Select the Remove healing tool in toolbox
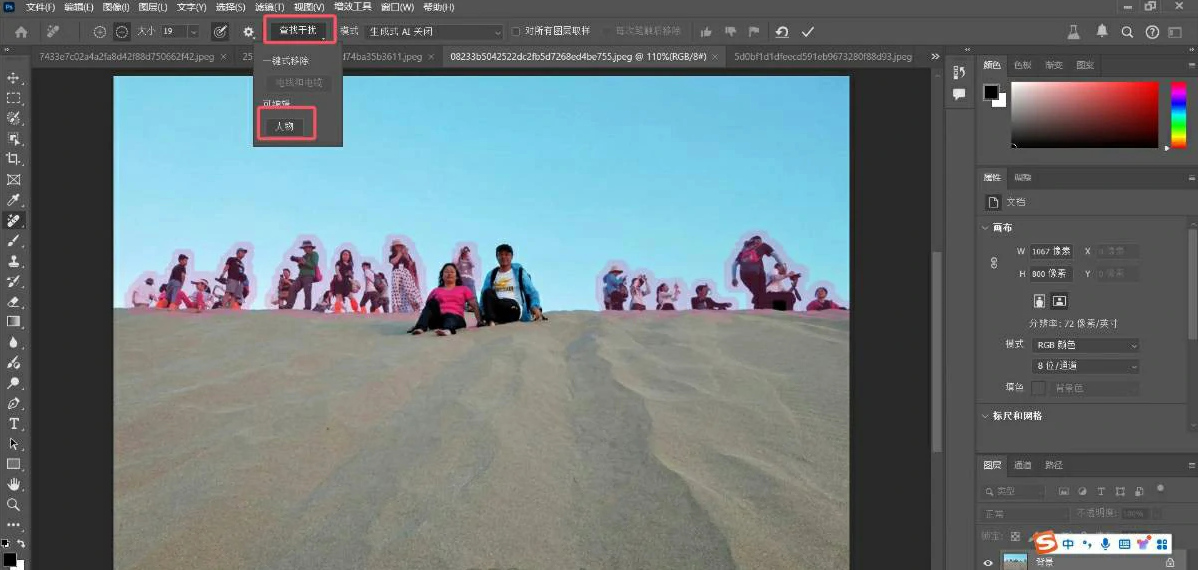Viewport: 1198px width, 570px height. click(13, 220)
